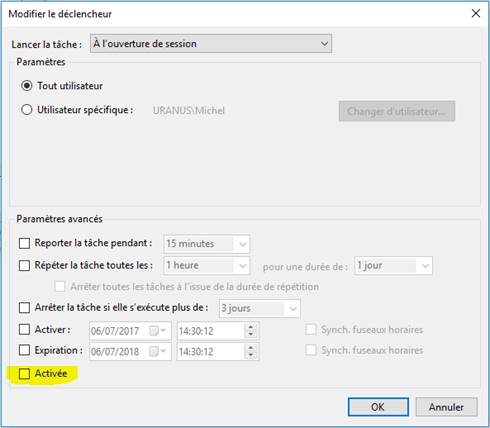Decrease the Expiration time with down arrow
This screenshot has height=428, width=490.
click(x=251, y=355)
